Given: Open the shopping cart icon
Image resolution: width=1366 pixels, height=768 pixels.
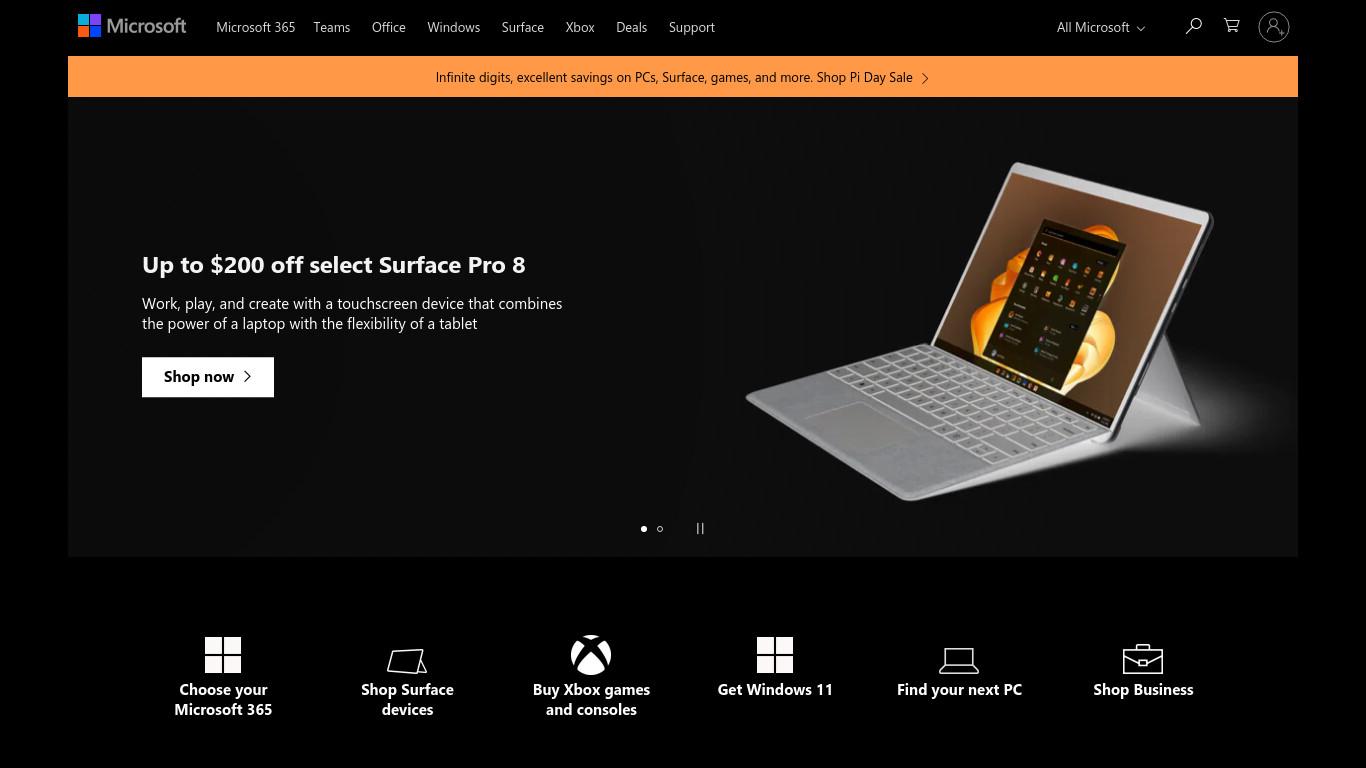Looking at the screenshot, I should [1232, 26].
